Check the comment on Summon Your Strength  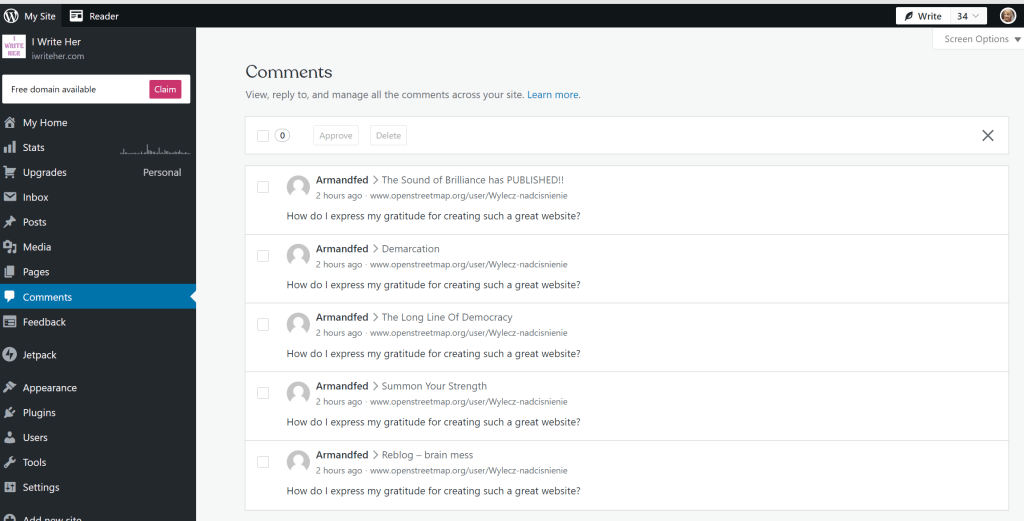(x=263, y=393)
